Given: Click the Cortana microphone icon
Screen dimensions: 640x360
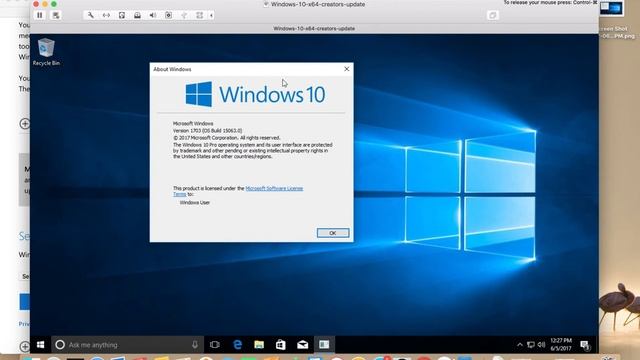Looking at the screenshot, I should pos(195,345).
